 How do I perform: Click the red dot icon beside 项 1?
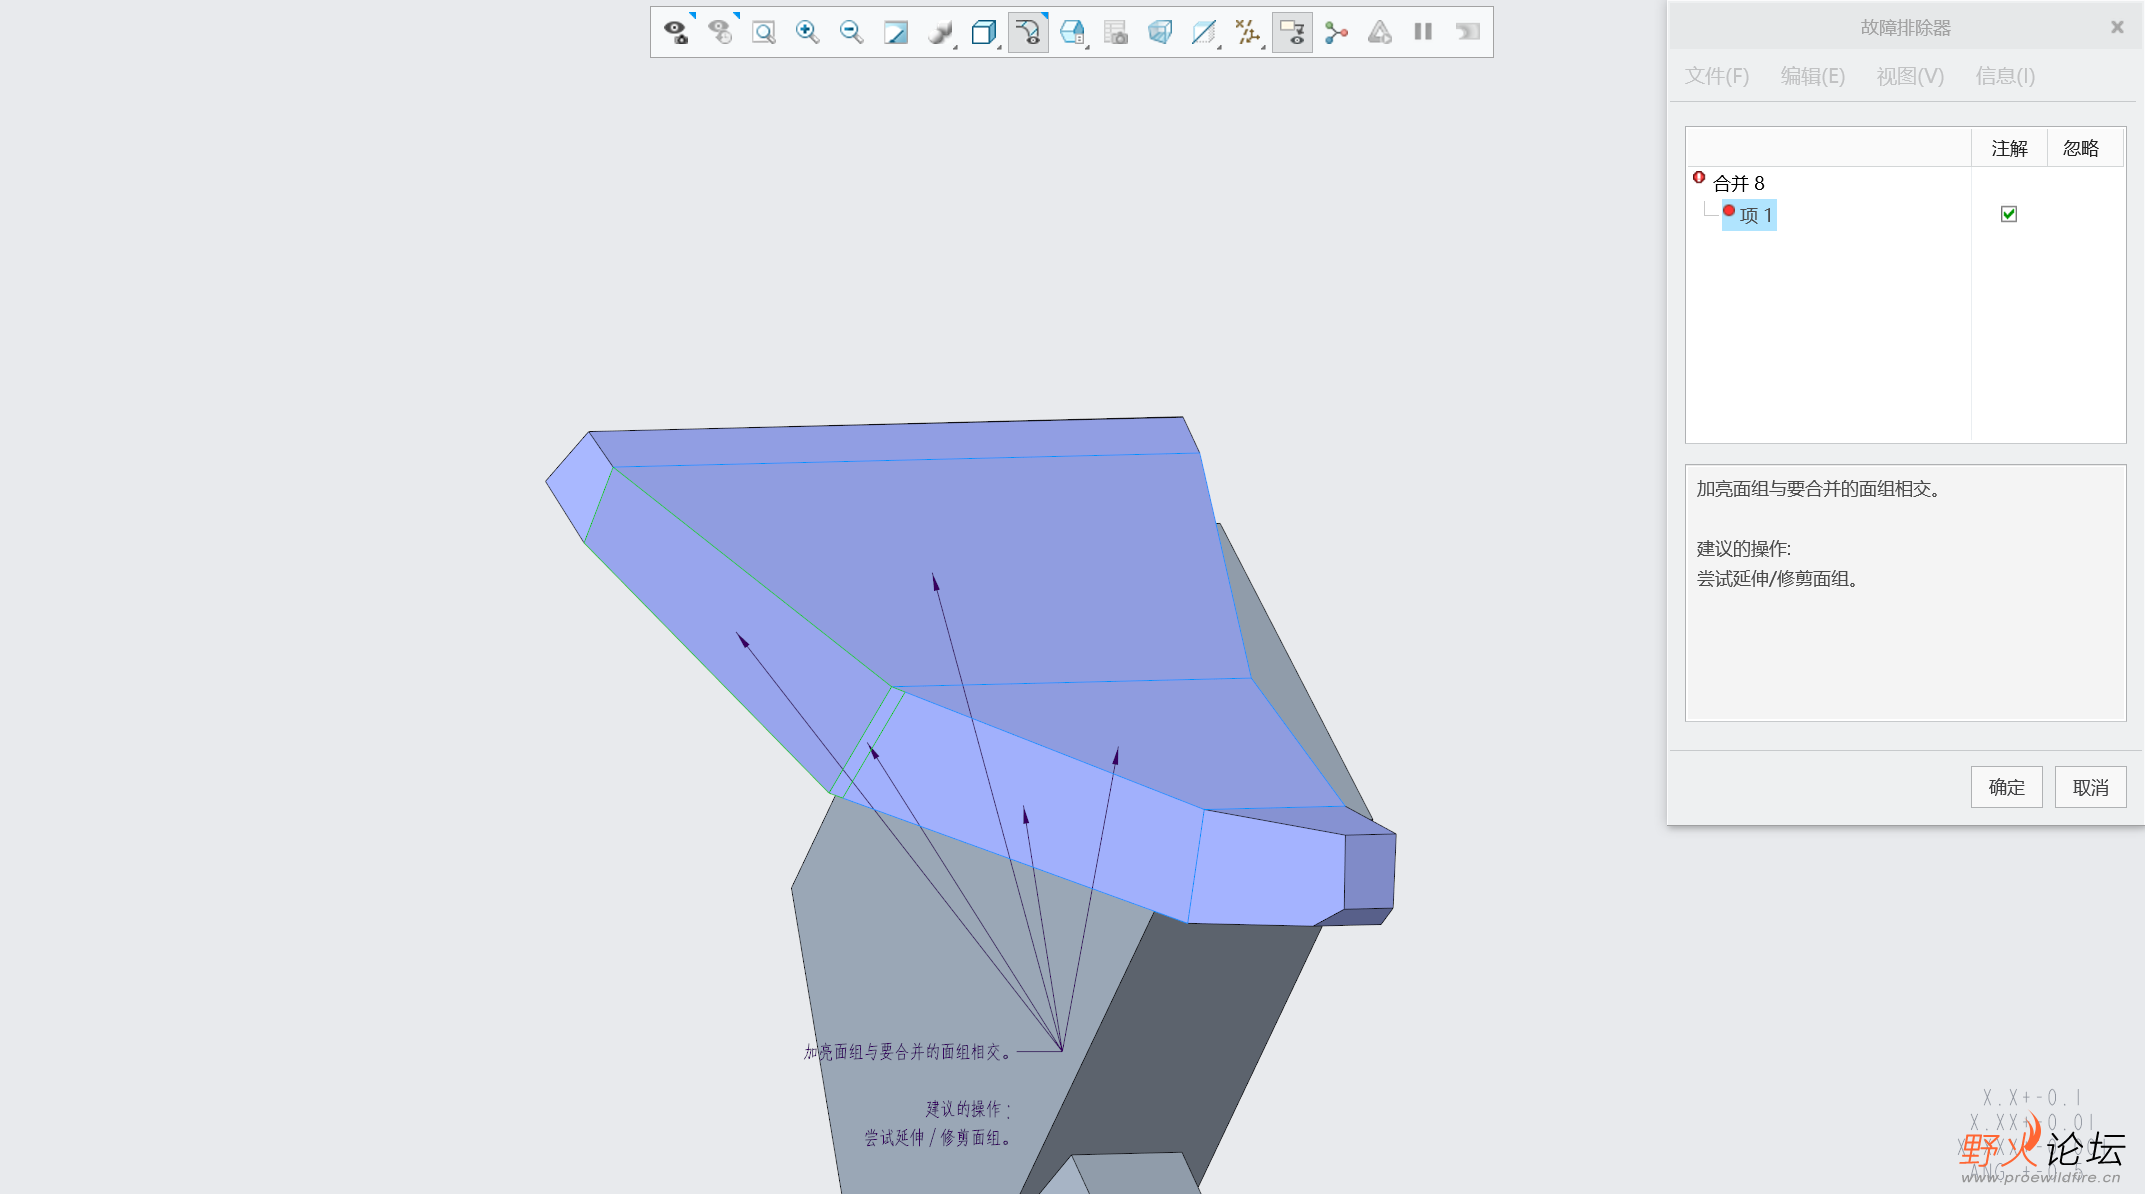1729,210
